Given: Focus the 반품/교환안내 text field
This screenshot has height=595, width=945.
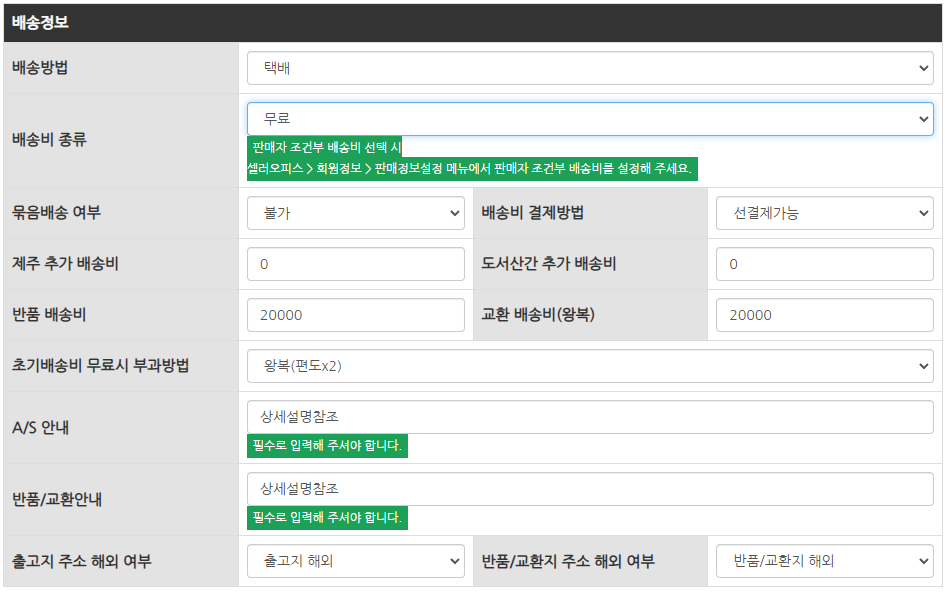Looking at the screenshot, I should [x=590, y=489].
